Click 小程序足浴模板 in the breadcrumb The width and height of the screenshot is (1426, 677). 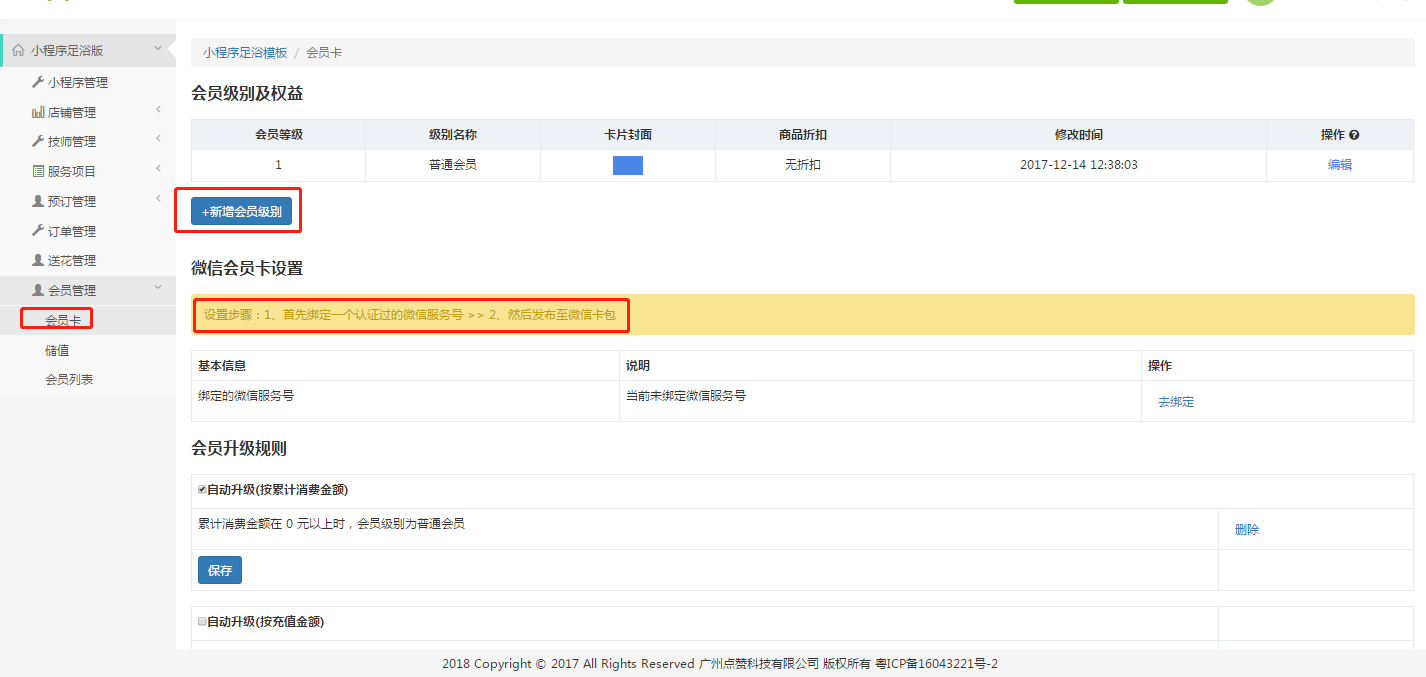(x=245, y=53)
